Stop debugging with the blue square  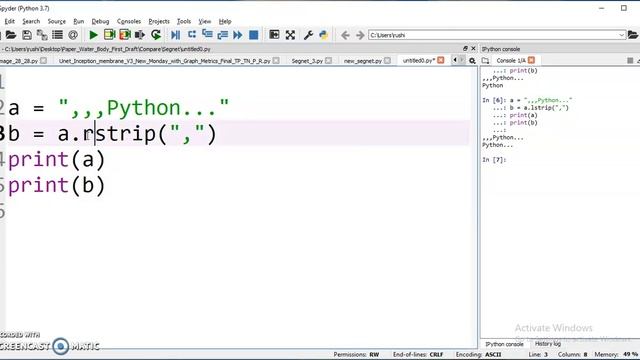tap(253, 35)
